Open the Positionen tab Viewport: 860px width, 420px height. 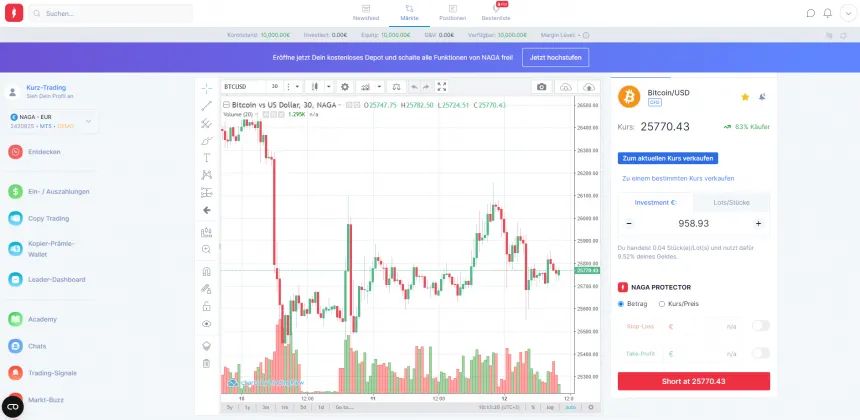(452, 13)
